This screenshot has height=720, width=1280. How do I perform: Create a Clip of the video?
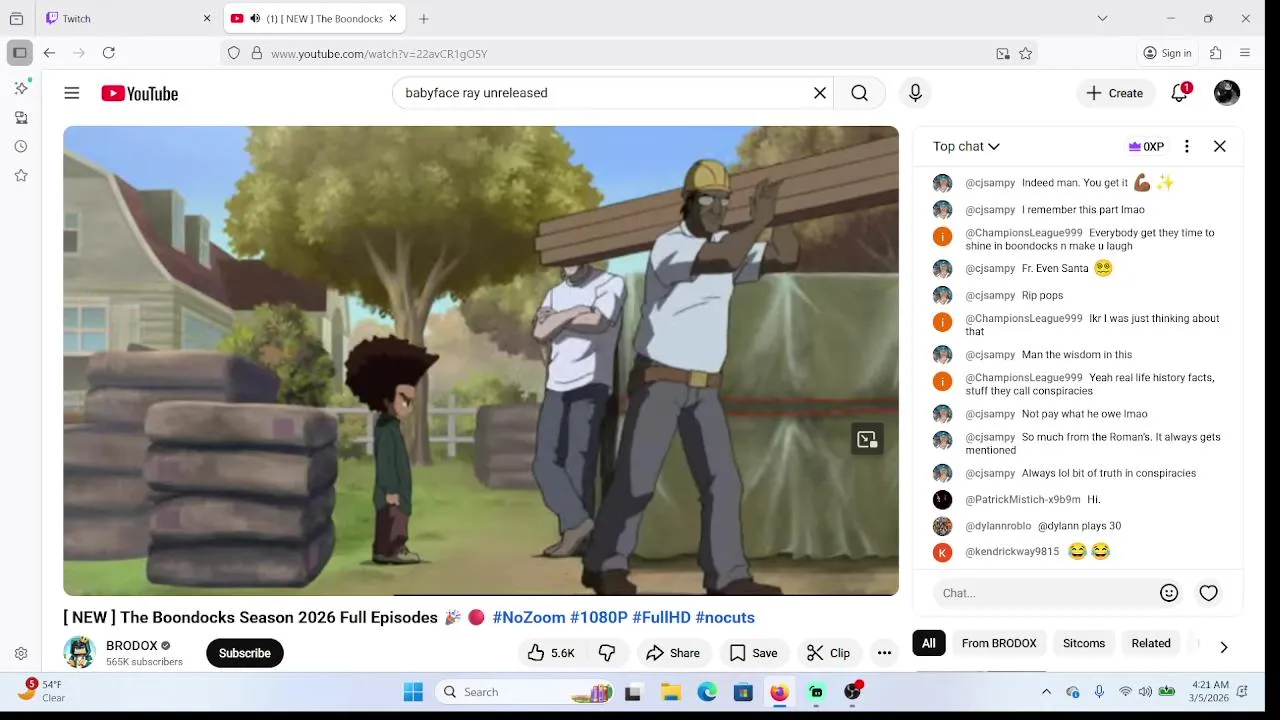(x=829, y=653)
